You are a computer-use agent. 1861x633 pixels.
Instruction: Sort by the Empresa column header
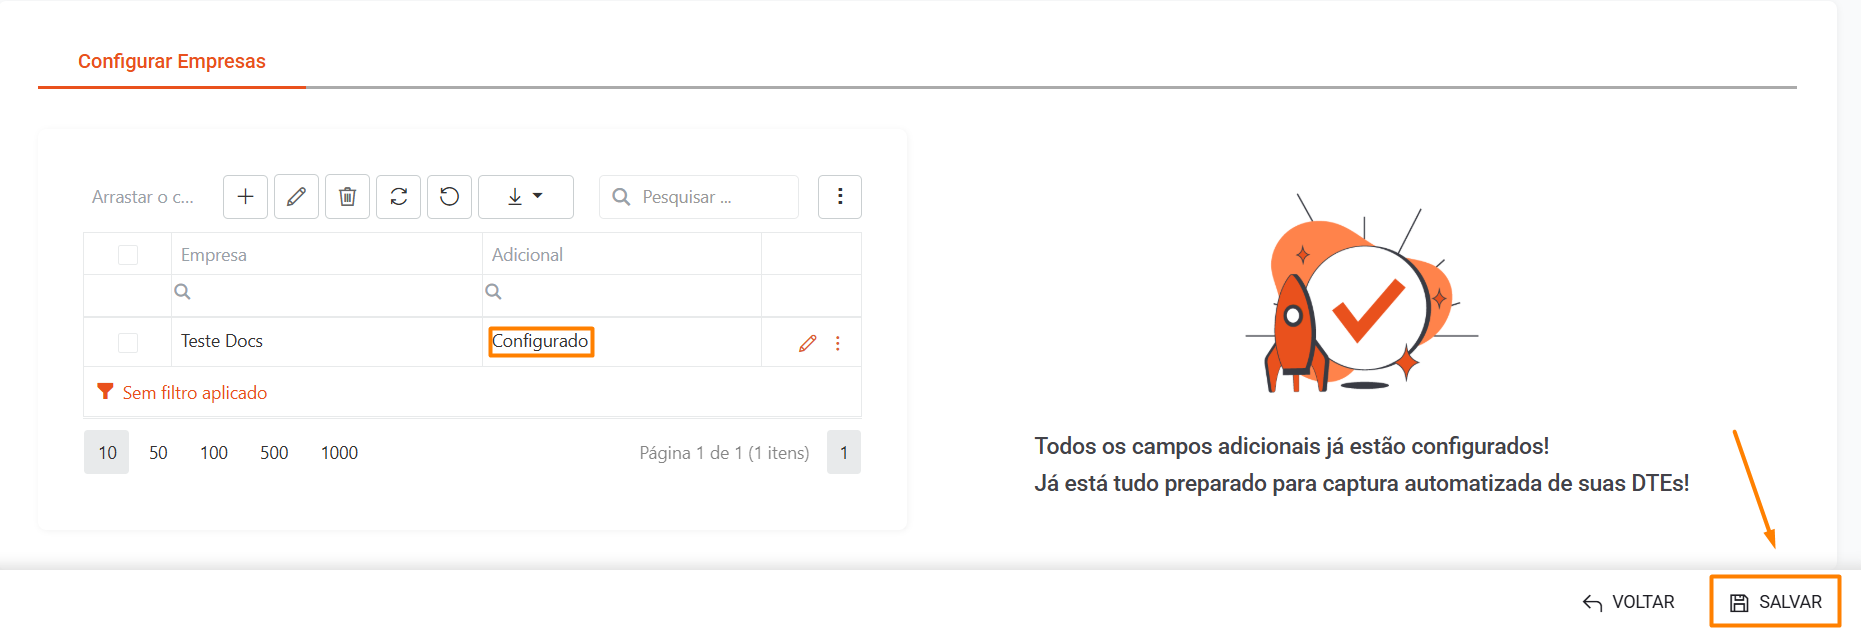pos(214,255)
